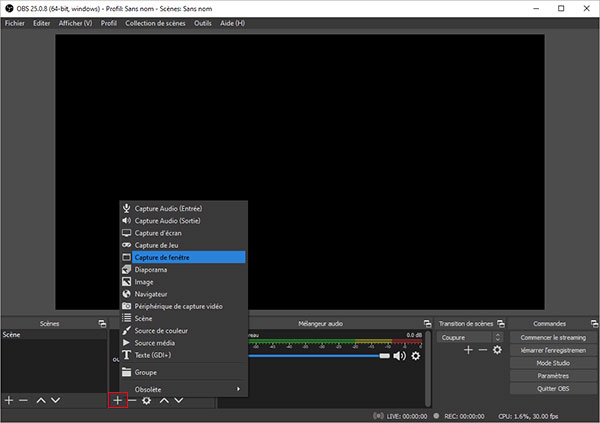
Task: Open the Fichier menu
Action: (14, 23)
